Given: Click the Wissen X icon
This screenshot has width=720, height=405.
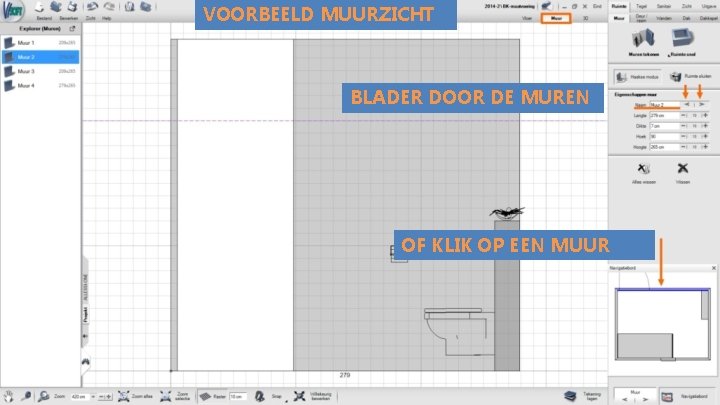Looking at the screenshot, I should (683, 169).
